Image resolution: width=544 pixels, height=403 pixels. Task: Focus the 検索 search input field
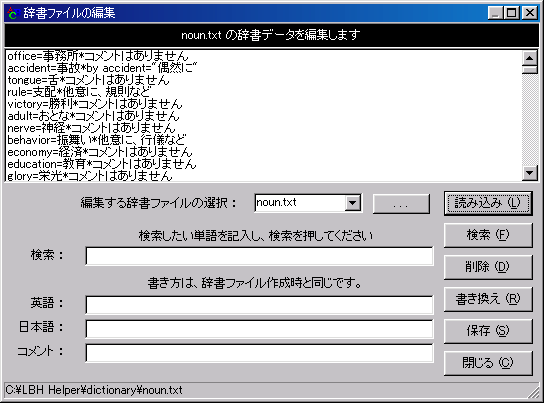[x=259, y=256]
